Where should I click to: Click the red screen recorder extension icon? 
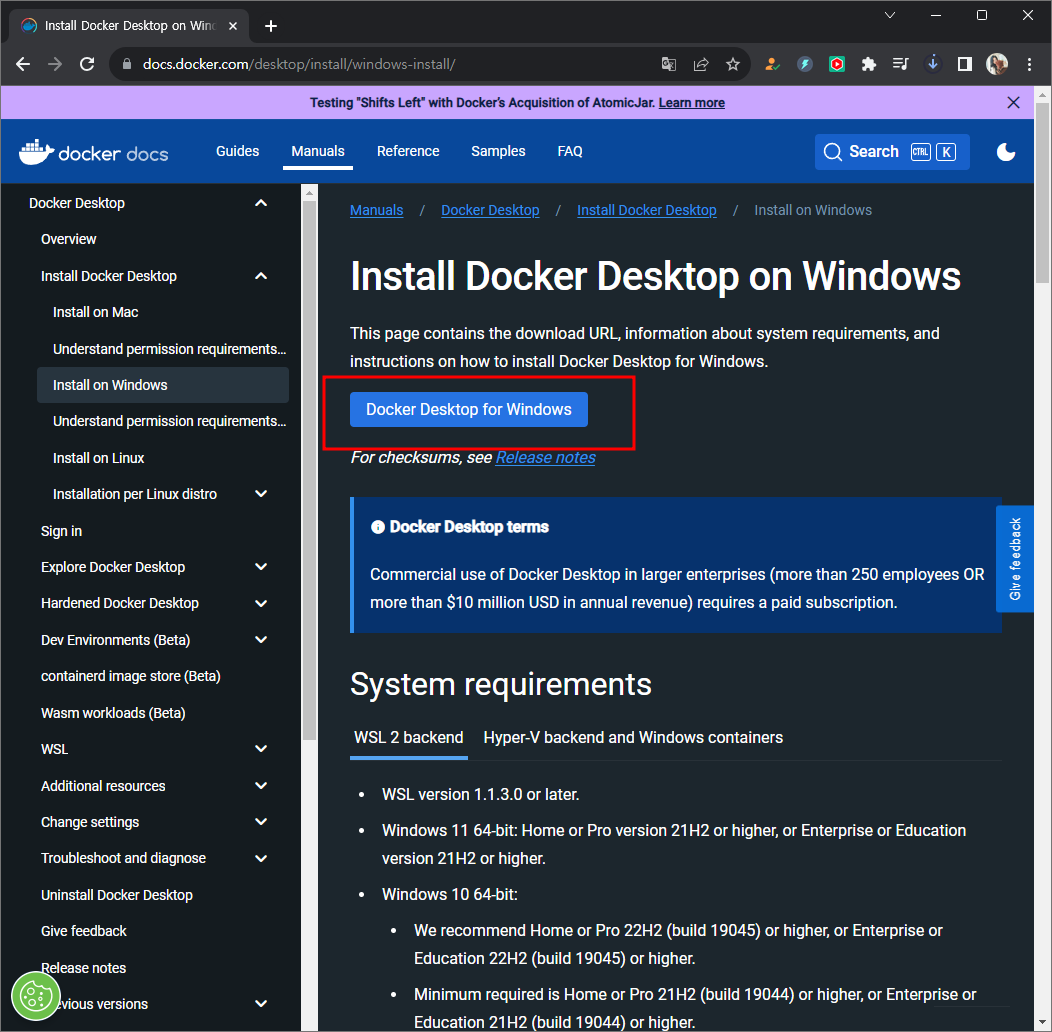click(837, 64)
